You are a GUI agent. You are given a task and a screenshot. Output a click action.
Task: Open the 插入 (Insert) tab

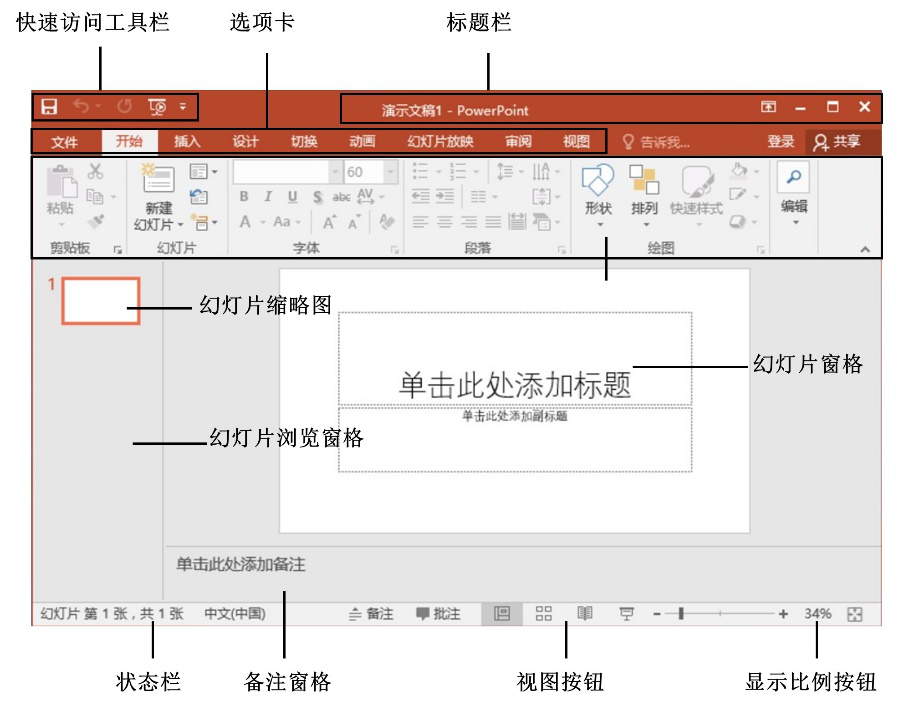(x=187, y=142)
